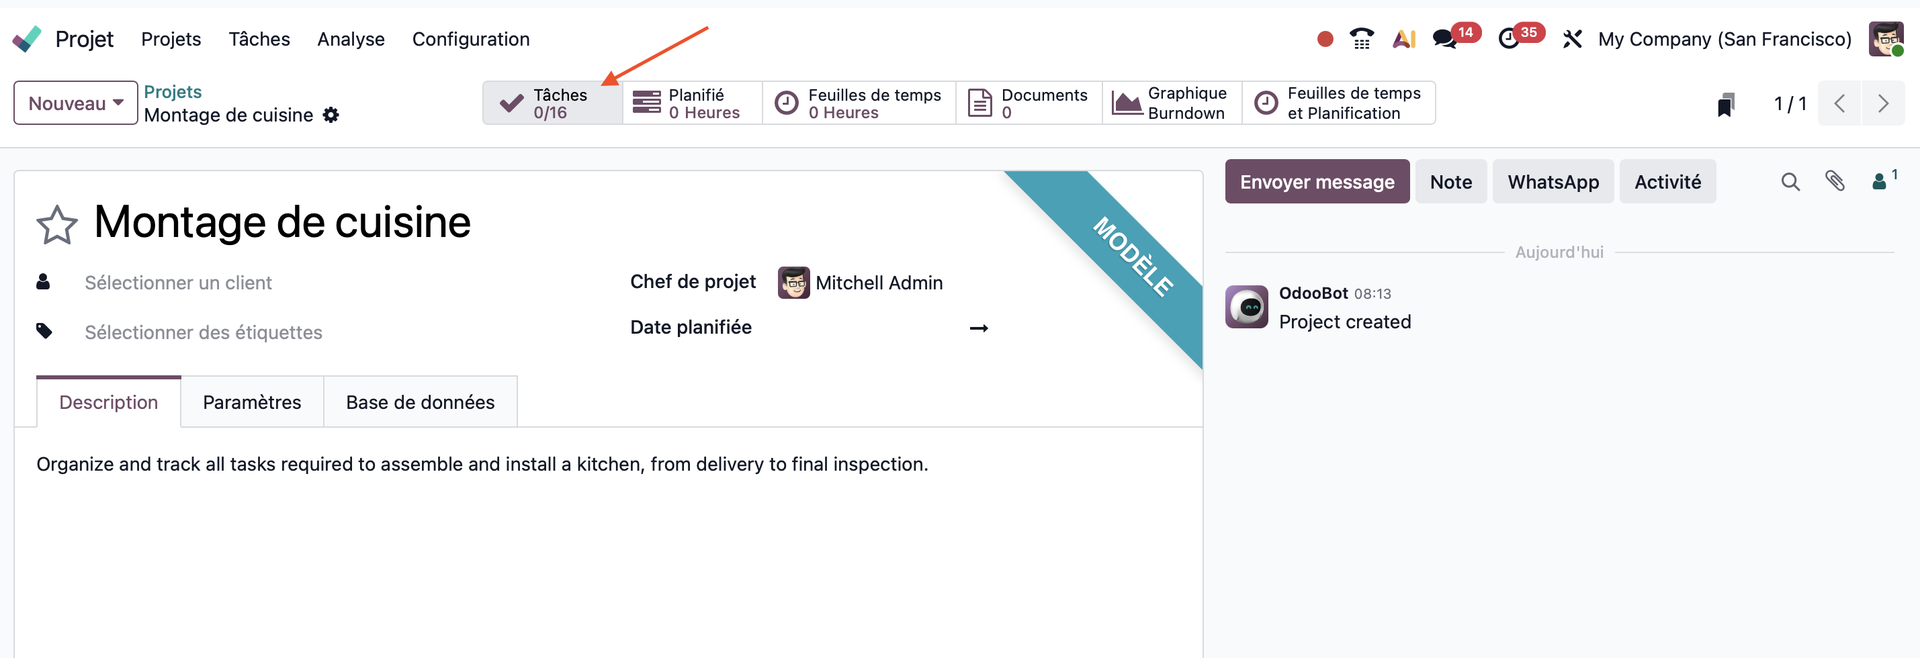1920x658 pixels.
Task: Open the discuss messages icon
Action: (x=1444, y=39)
